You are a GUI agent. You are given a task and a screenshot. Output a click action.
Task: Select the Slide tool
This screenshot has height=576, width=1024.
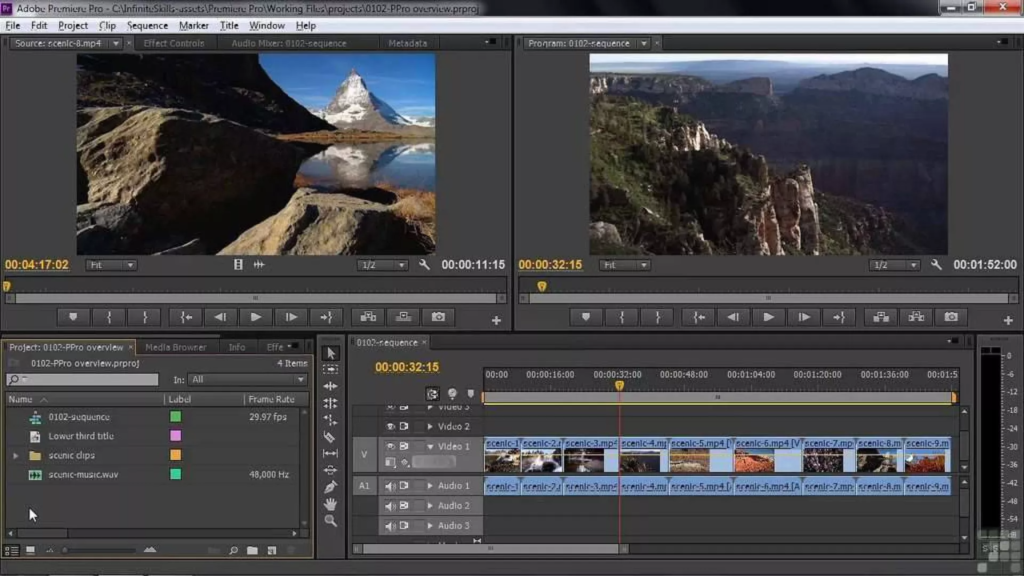click(330, 470)
